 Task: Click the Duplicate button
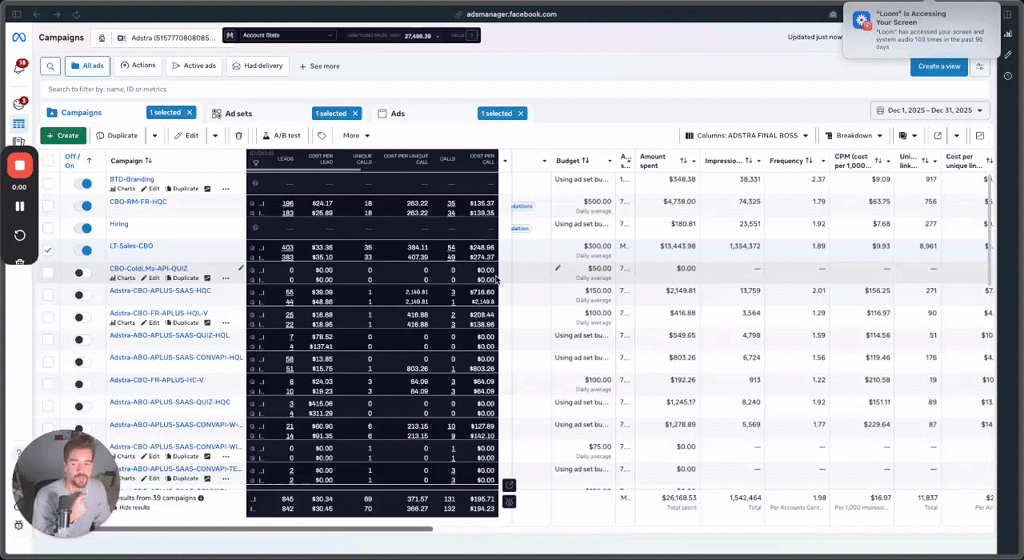coord(118,136)
